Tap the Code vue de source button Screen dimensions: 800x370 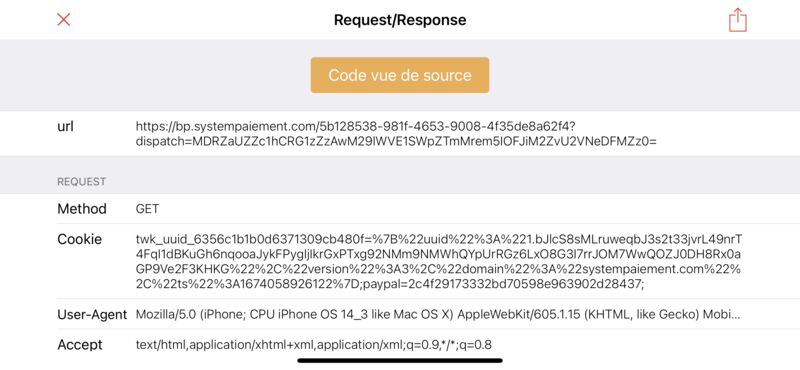(x=399, y=75)
